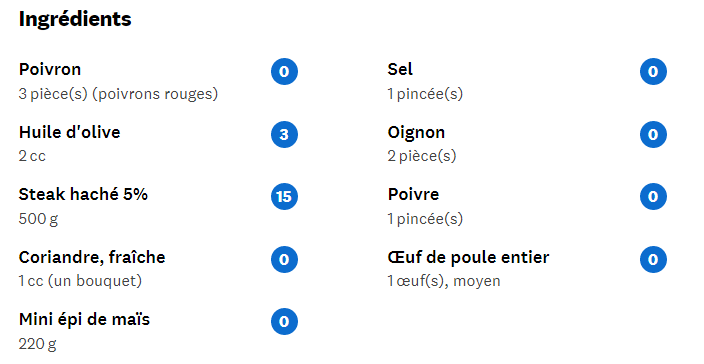Click the 3 pièce(s) poivrons rouges quantity text
The width and height of the screenshot is (704, 364).
118,94
